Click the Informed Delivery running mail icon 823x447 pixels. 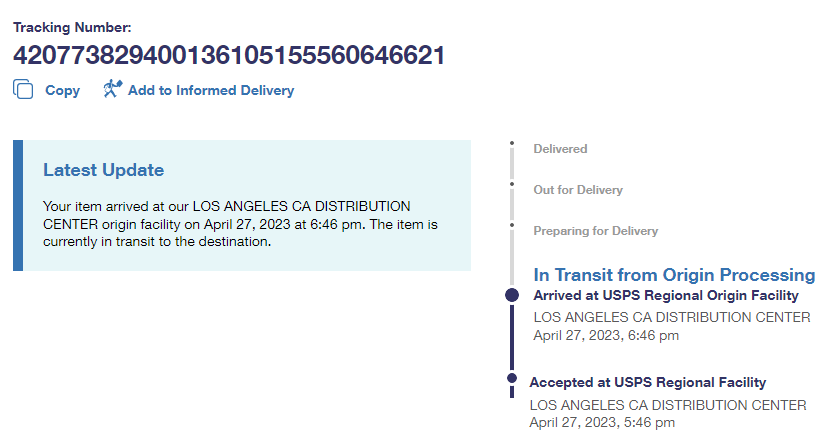(x=112, y=89)
